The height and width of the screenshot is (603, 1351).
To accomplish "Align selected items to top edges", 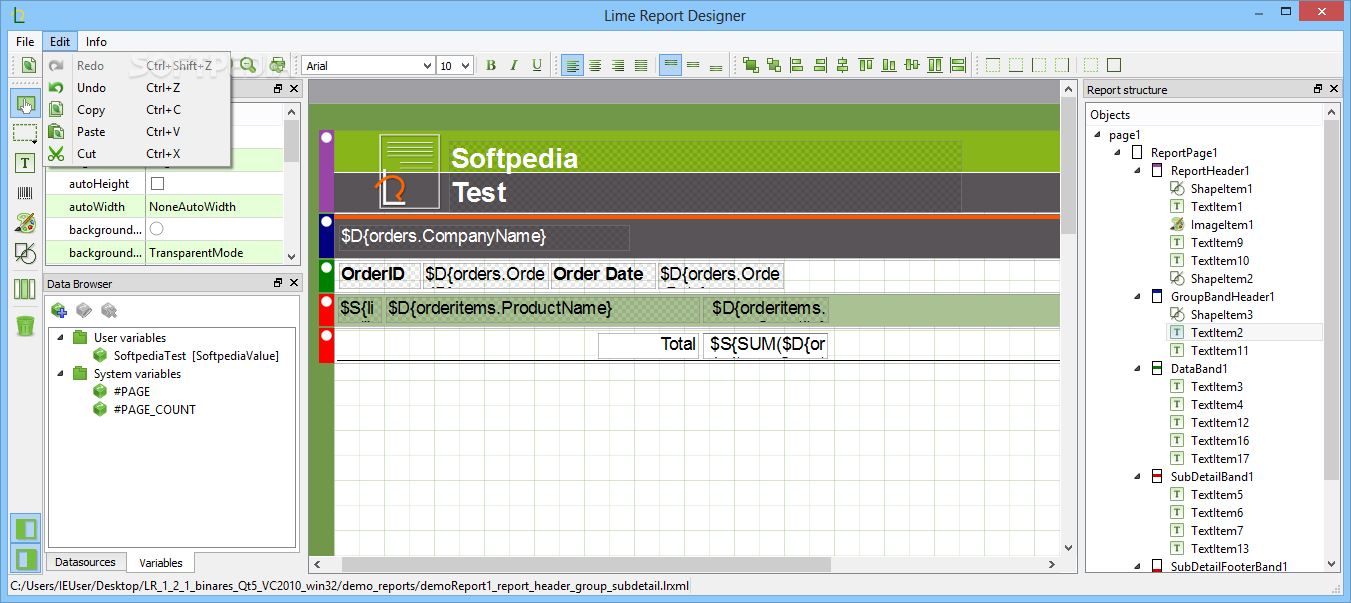I will tap(866, 65).
